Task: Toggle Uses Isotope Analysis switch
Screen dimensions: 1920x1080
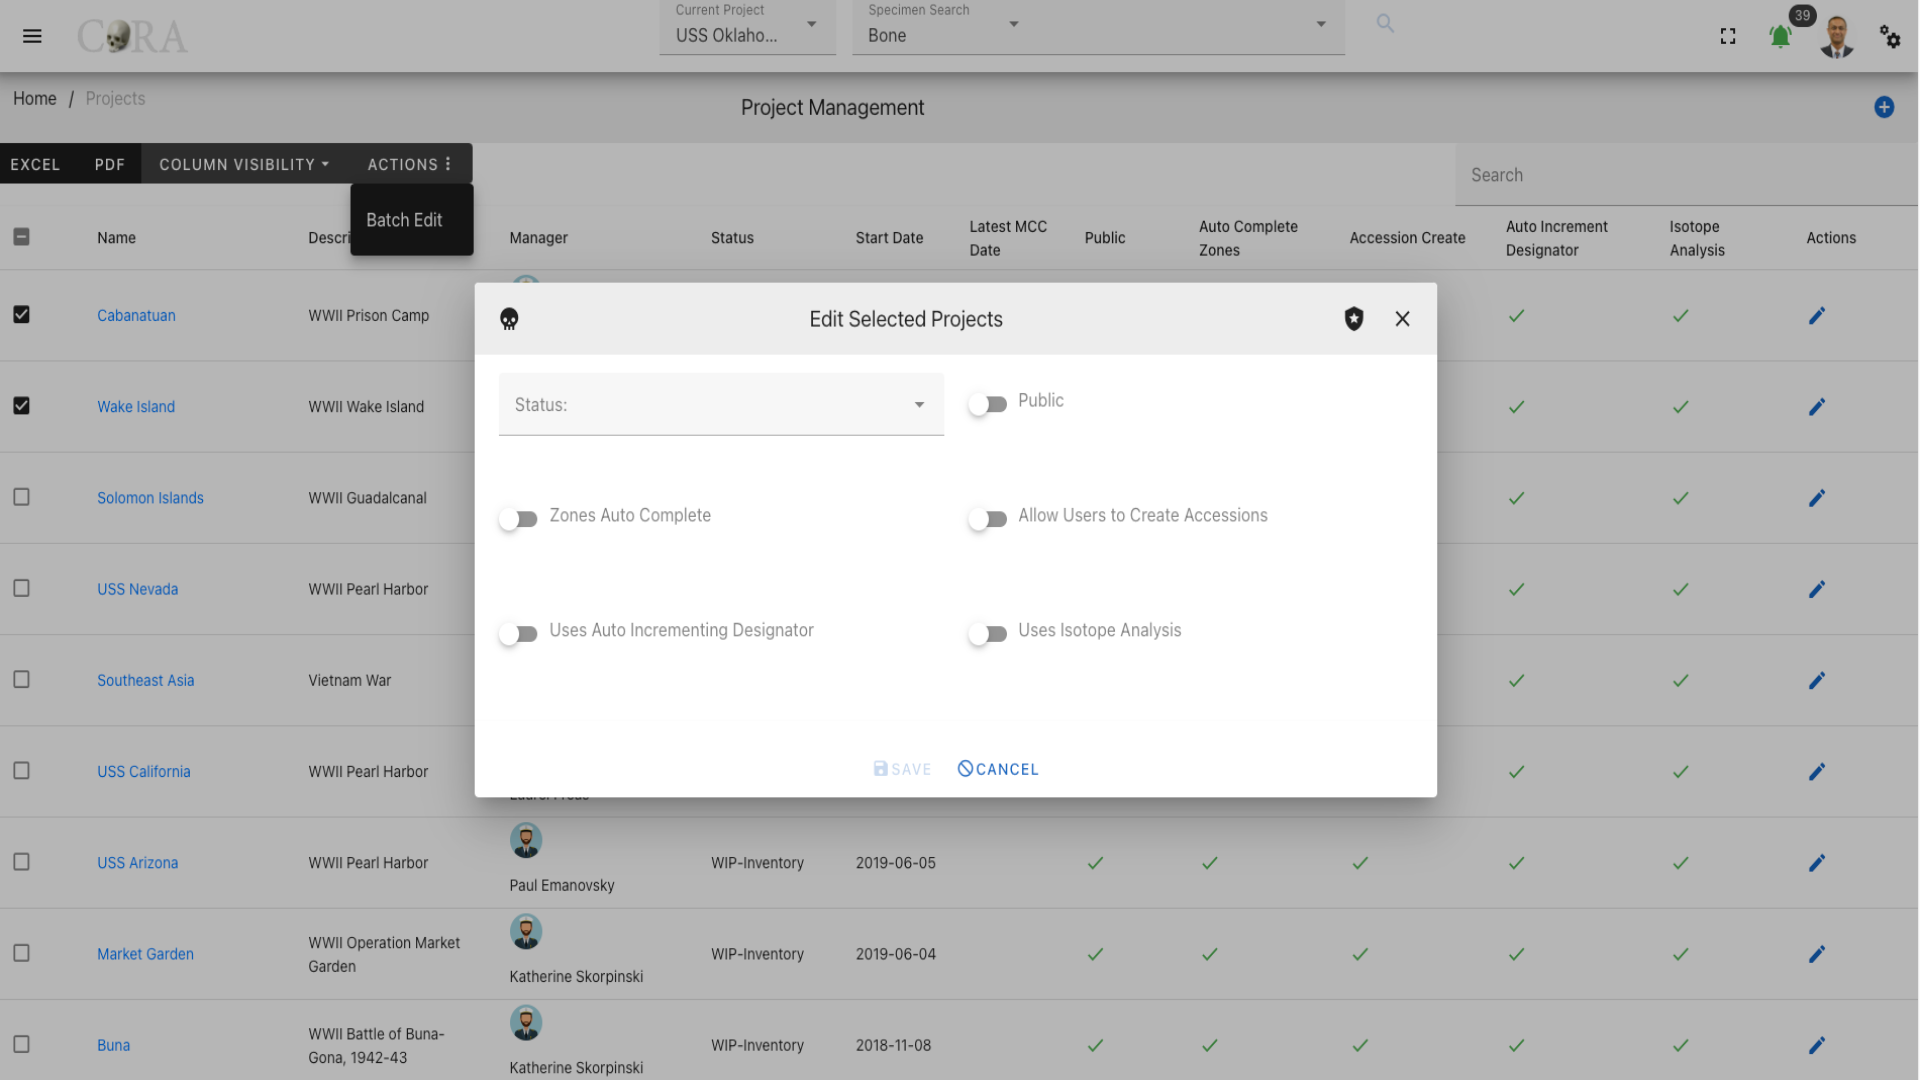Action: 988,634
